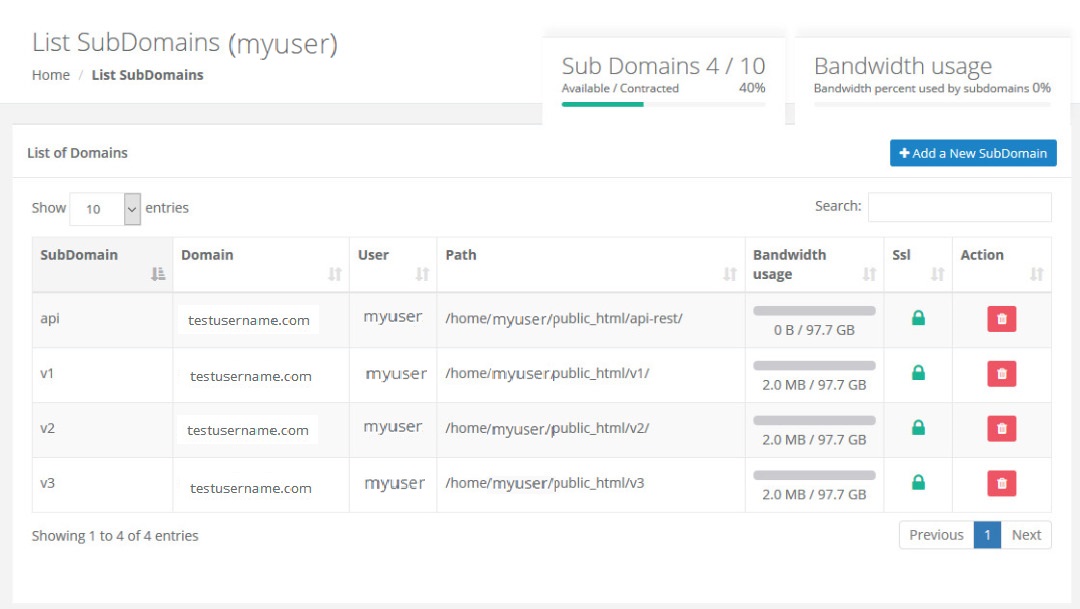Click path /home/myuser/public_html/api-rest/
Viewport: 1080px width, 609px height.
[x=564, y=318]
